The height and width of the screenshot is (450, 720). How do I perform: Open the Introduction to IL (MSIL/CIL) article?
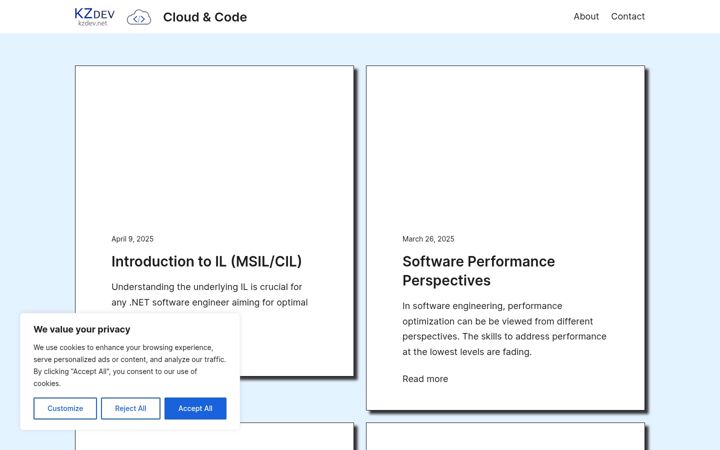click(x=206, y=261)
